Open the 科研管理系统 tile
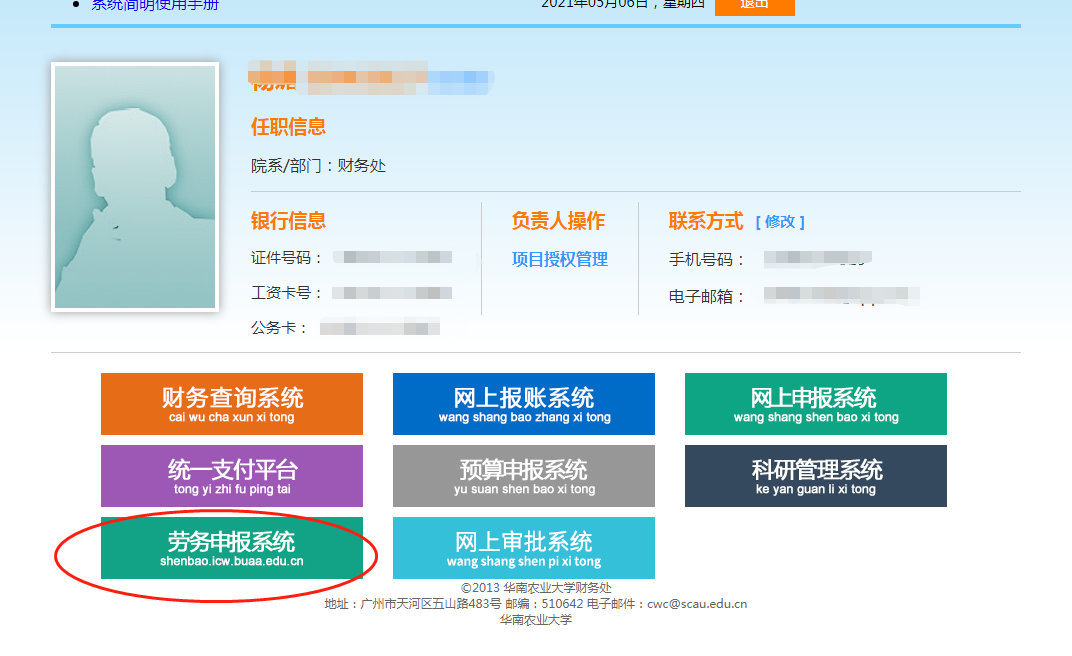This screenshot has height=656, width=1072. pos(816,476)
